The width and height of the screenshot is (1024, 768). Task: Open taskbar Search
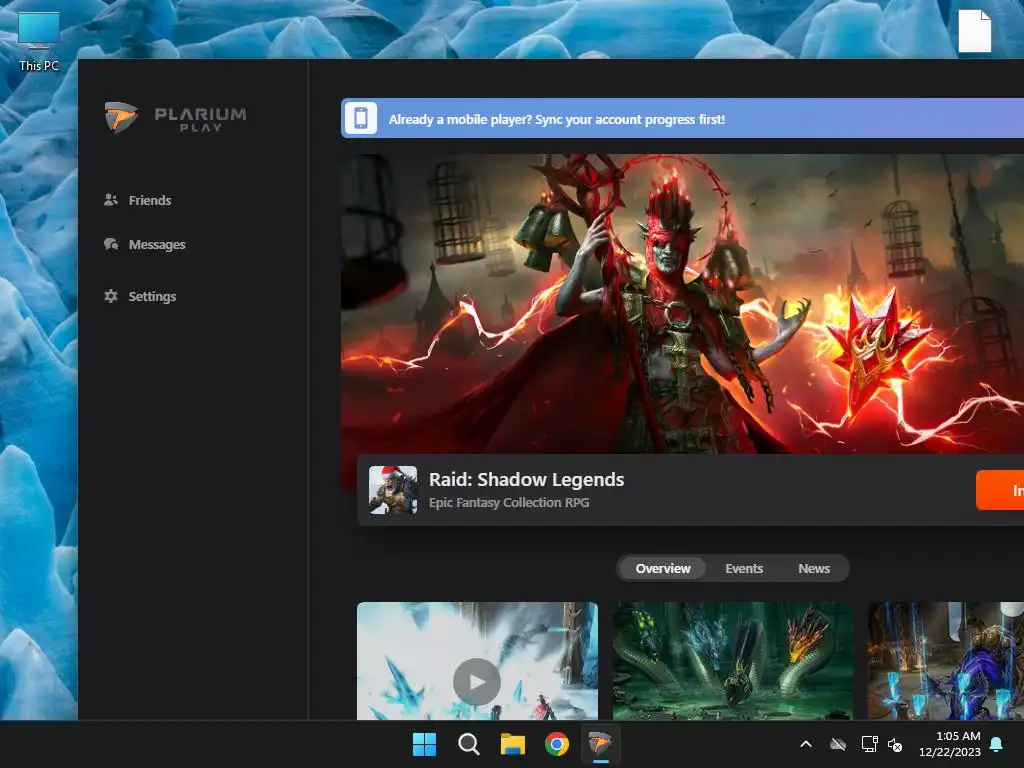pos(469,744)
